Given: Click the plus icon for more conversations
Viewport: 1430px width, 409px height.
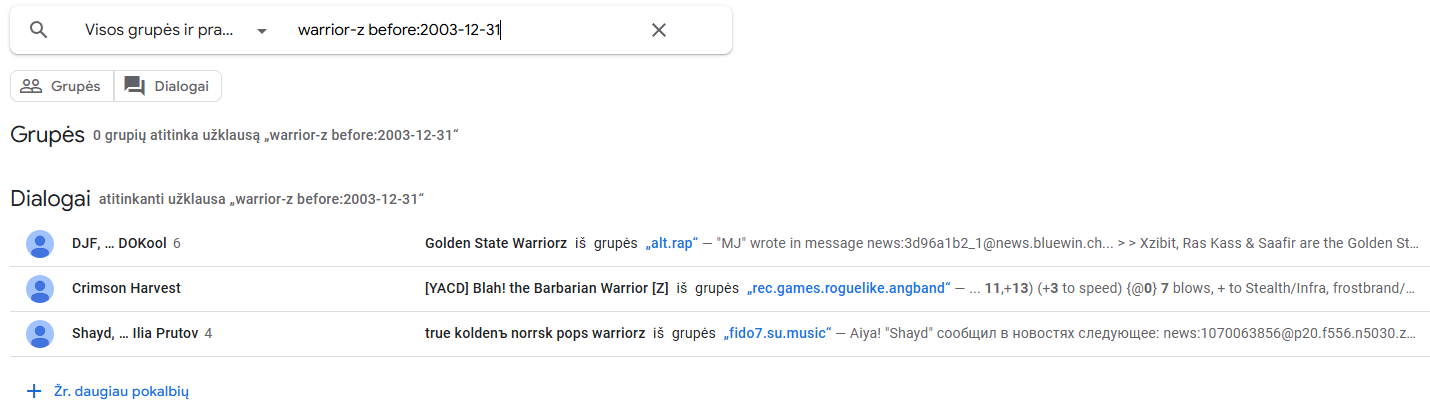Looking at the screenshot, I should coord(34,391).
